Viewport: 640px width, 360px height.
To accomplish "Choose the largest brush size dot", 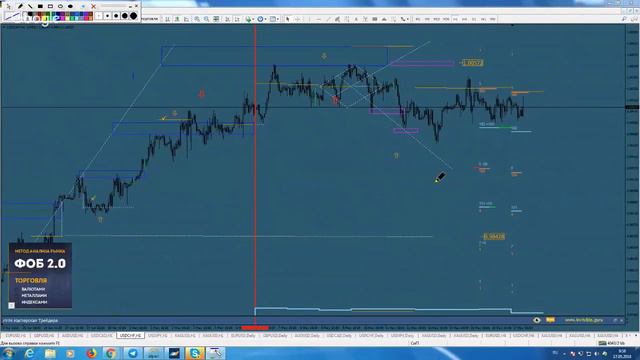I will click(133, 16).
